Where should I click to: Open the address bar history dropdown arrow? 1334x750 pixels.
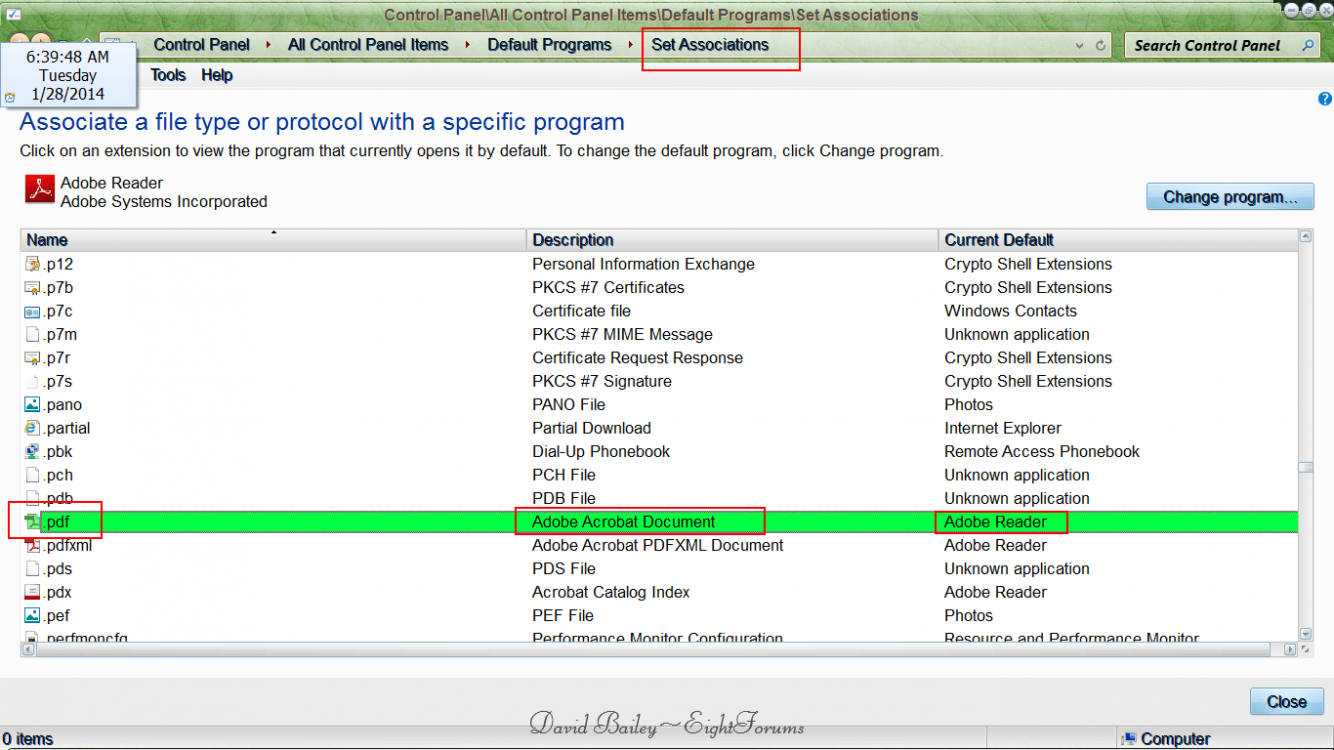tap(1079, 46)
